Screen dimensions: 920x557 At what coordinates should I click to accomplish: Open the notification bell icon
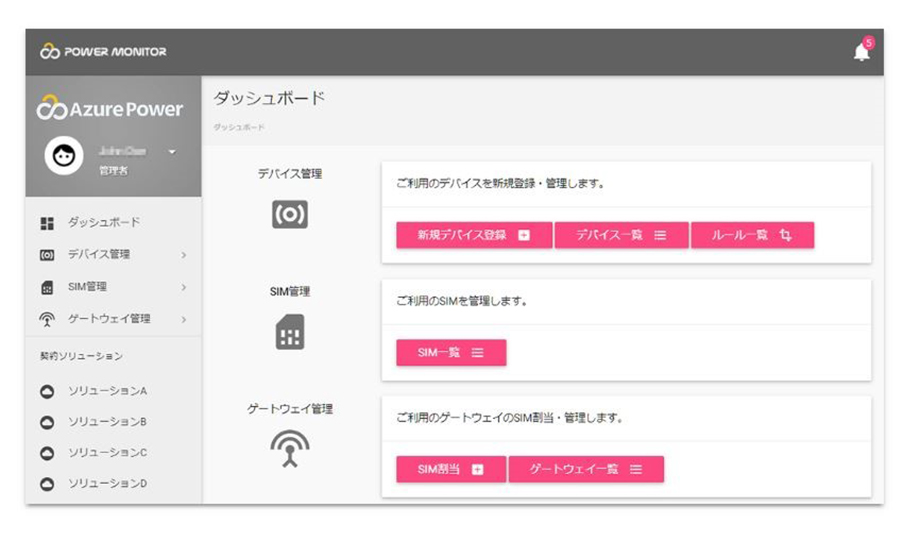tap(861, 52)
